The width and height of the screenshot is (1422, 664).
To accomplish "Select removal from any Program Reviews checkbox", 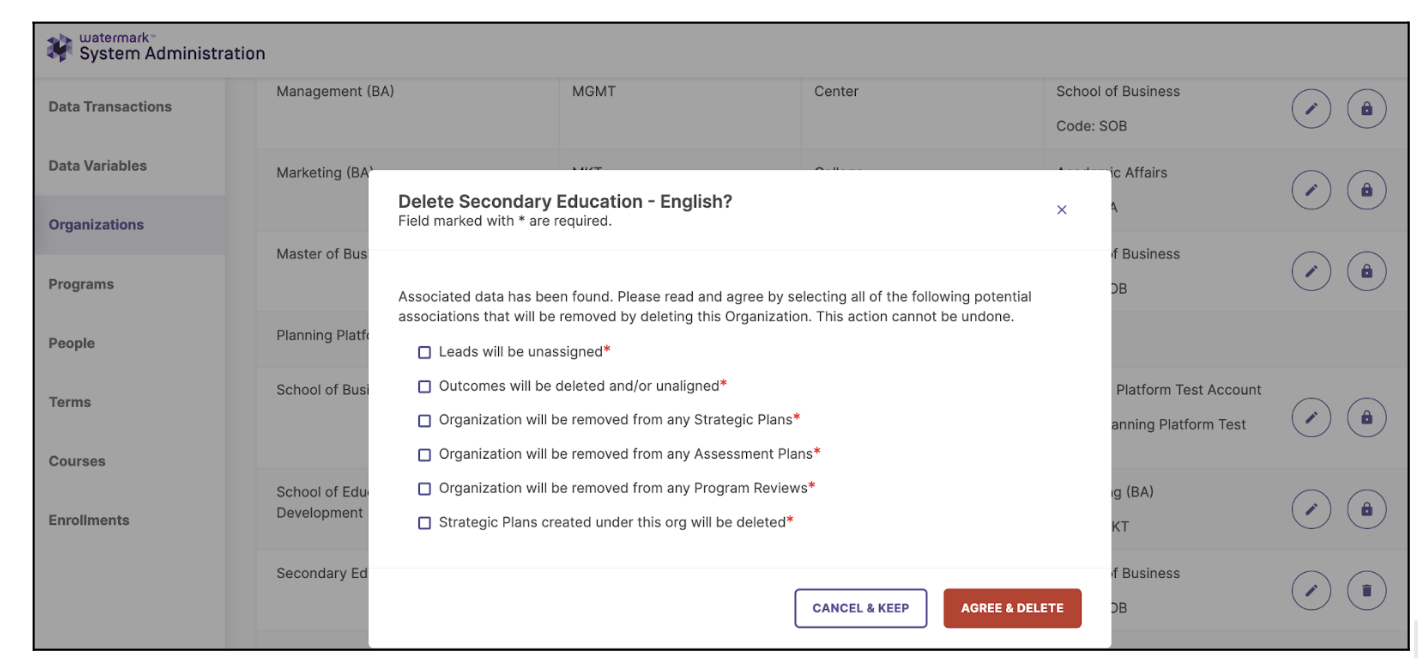I will coord(425,488).
